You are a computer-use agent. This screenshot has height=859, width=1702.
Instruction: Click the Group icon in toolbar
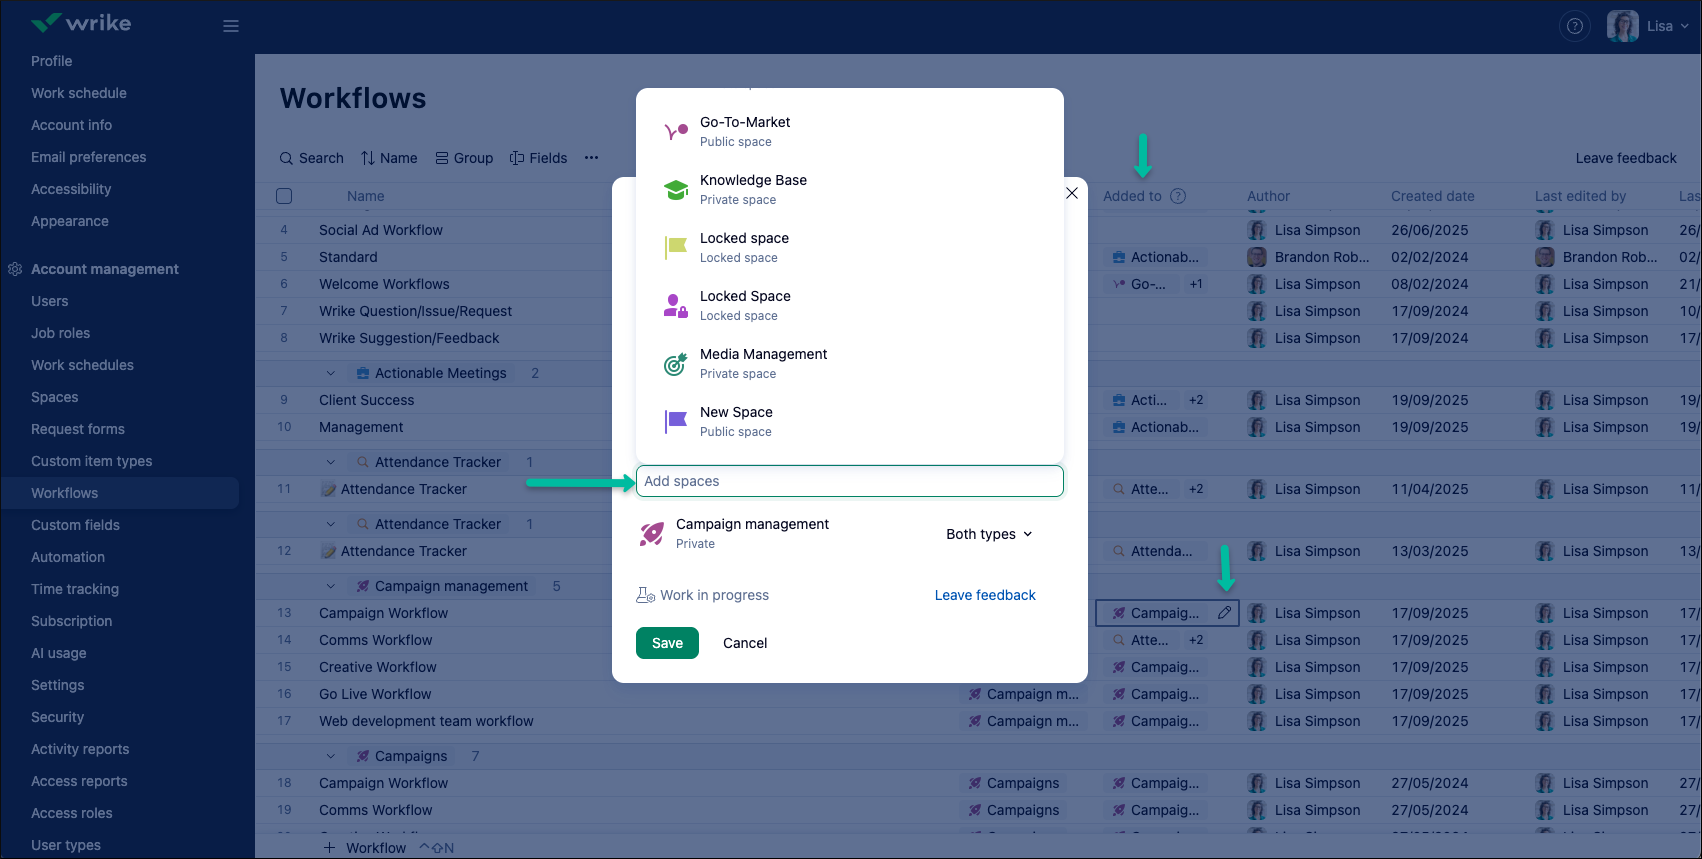[442, 158]
